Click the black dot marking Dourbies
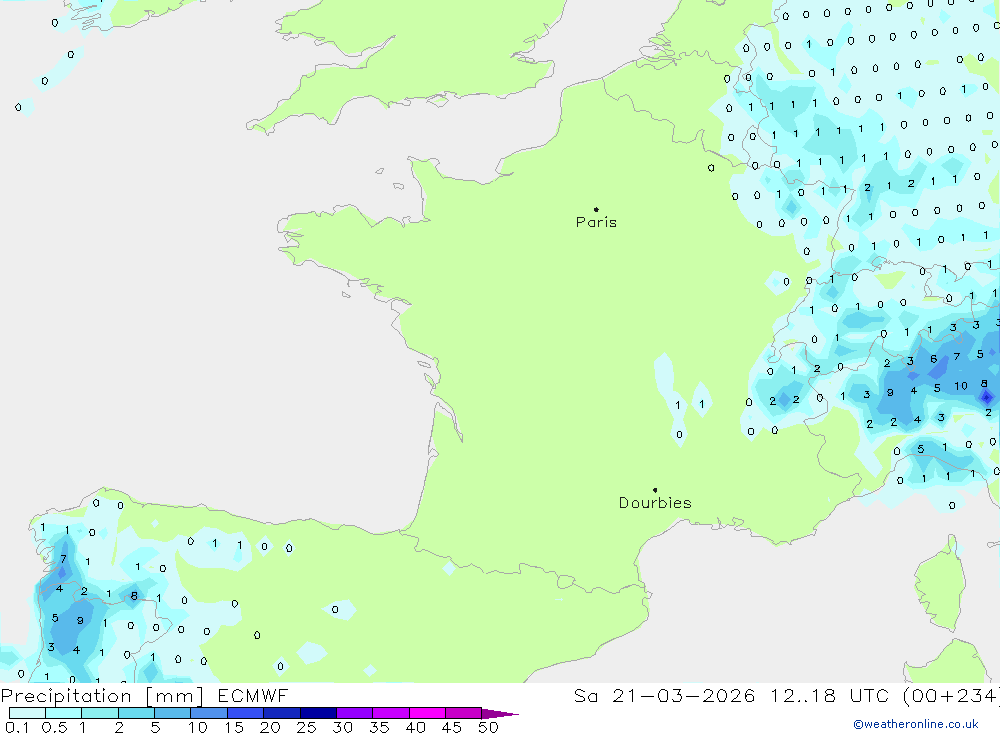The image size is (1000, 733). (655, 490)
